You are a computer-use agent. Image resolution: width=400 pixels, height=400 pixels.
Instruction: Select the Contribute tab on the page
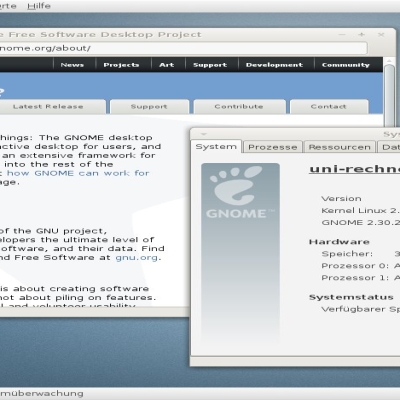click(x=239, y=107)
